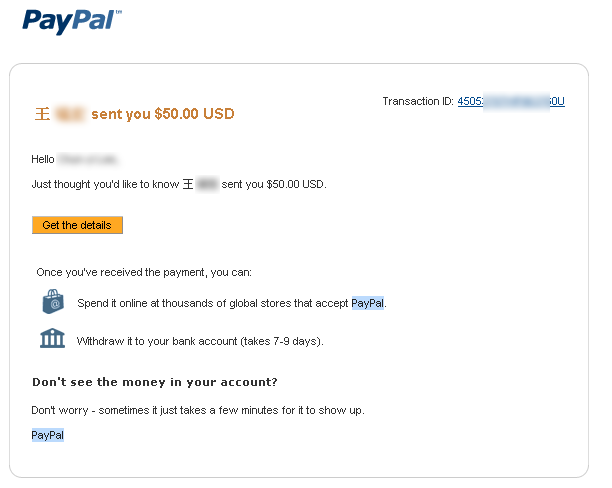Image resolution: width=612 pixels, height=488 pixels.
Task: Click the shopping bag icon
Action: pos(52,301)
